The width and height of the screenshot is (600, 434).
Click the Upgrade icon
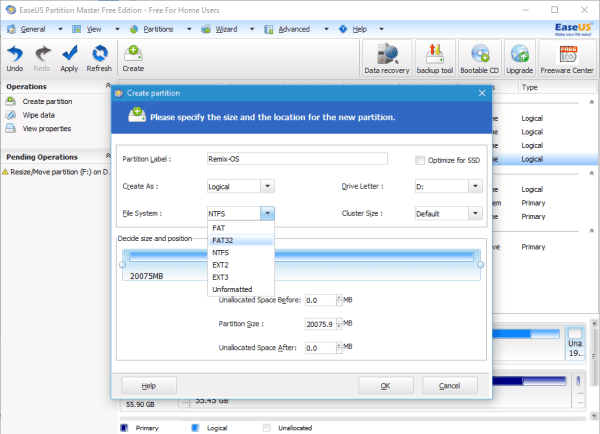point(520,58)
